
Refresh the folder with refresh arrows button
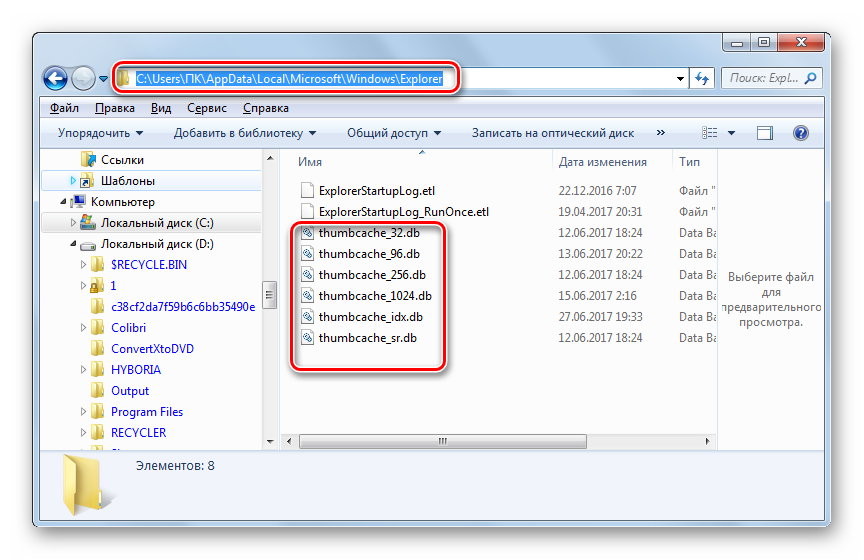[701, 78]
